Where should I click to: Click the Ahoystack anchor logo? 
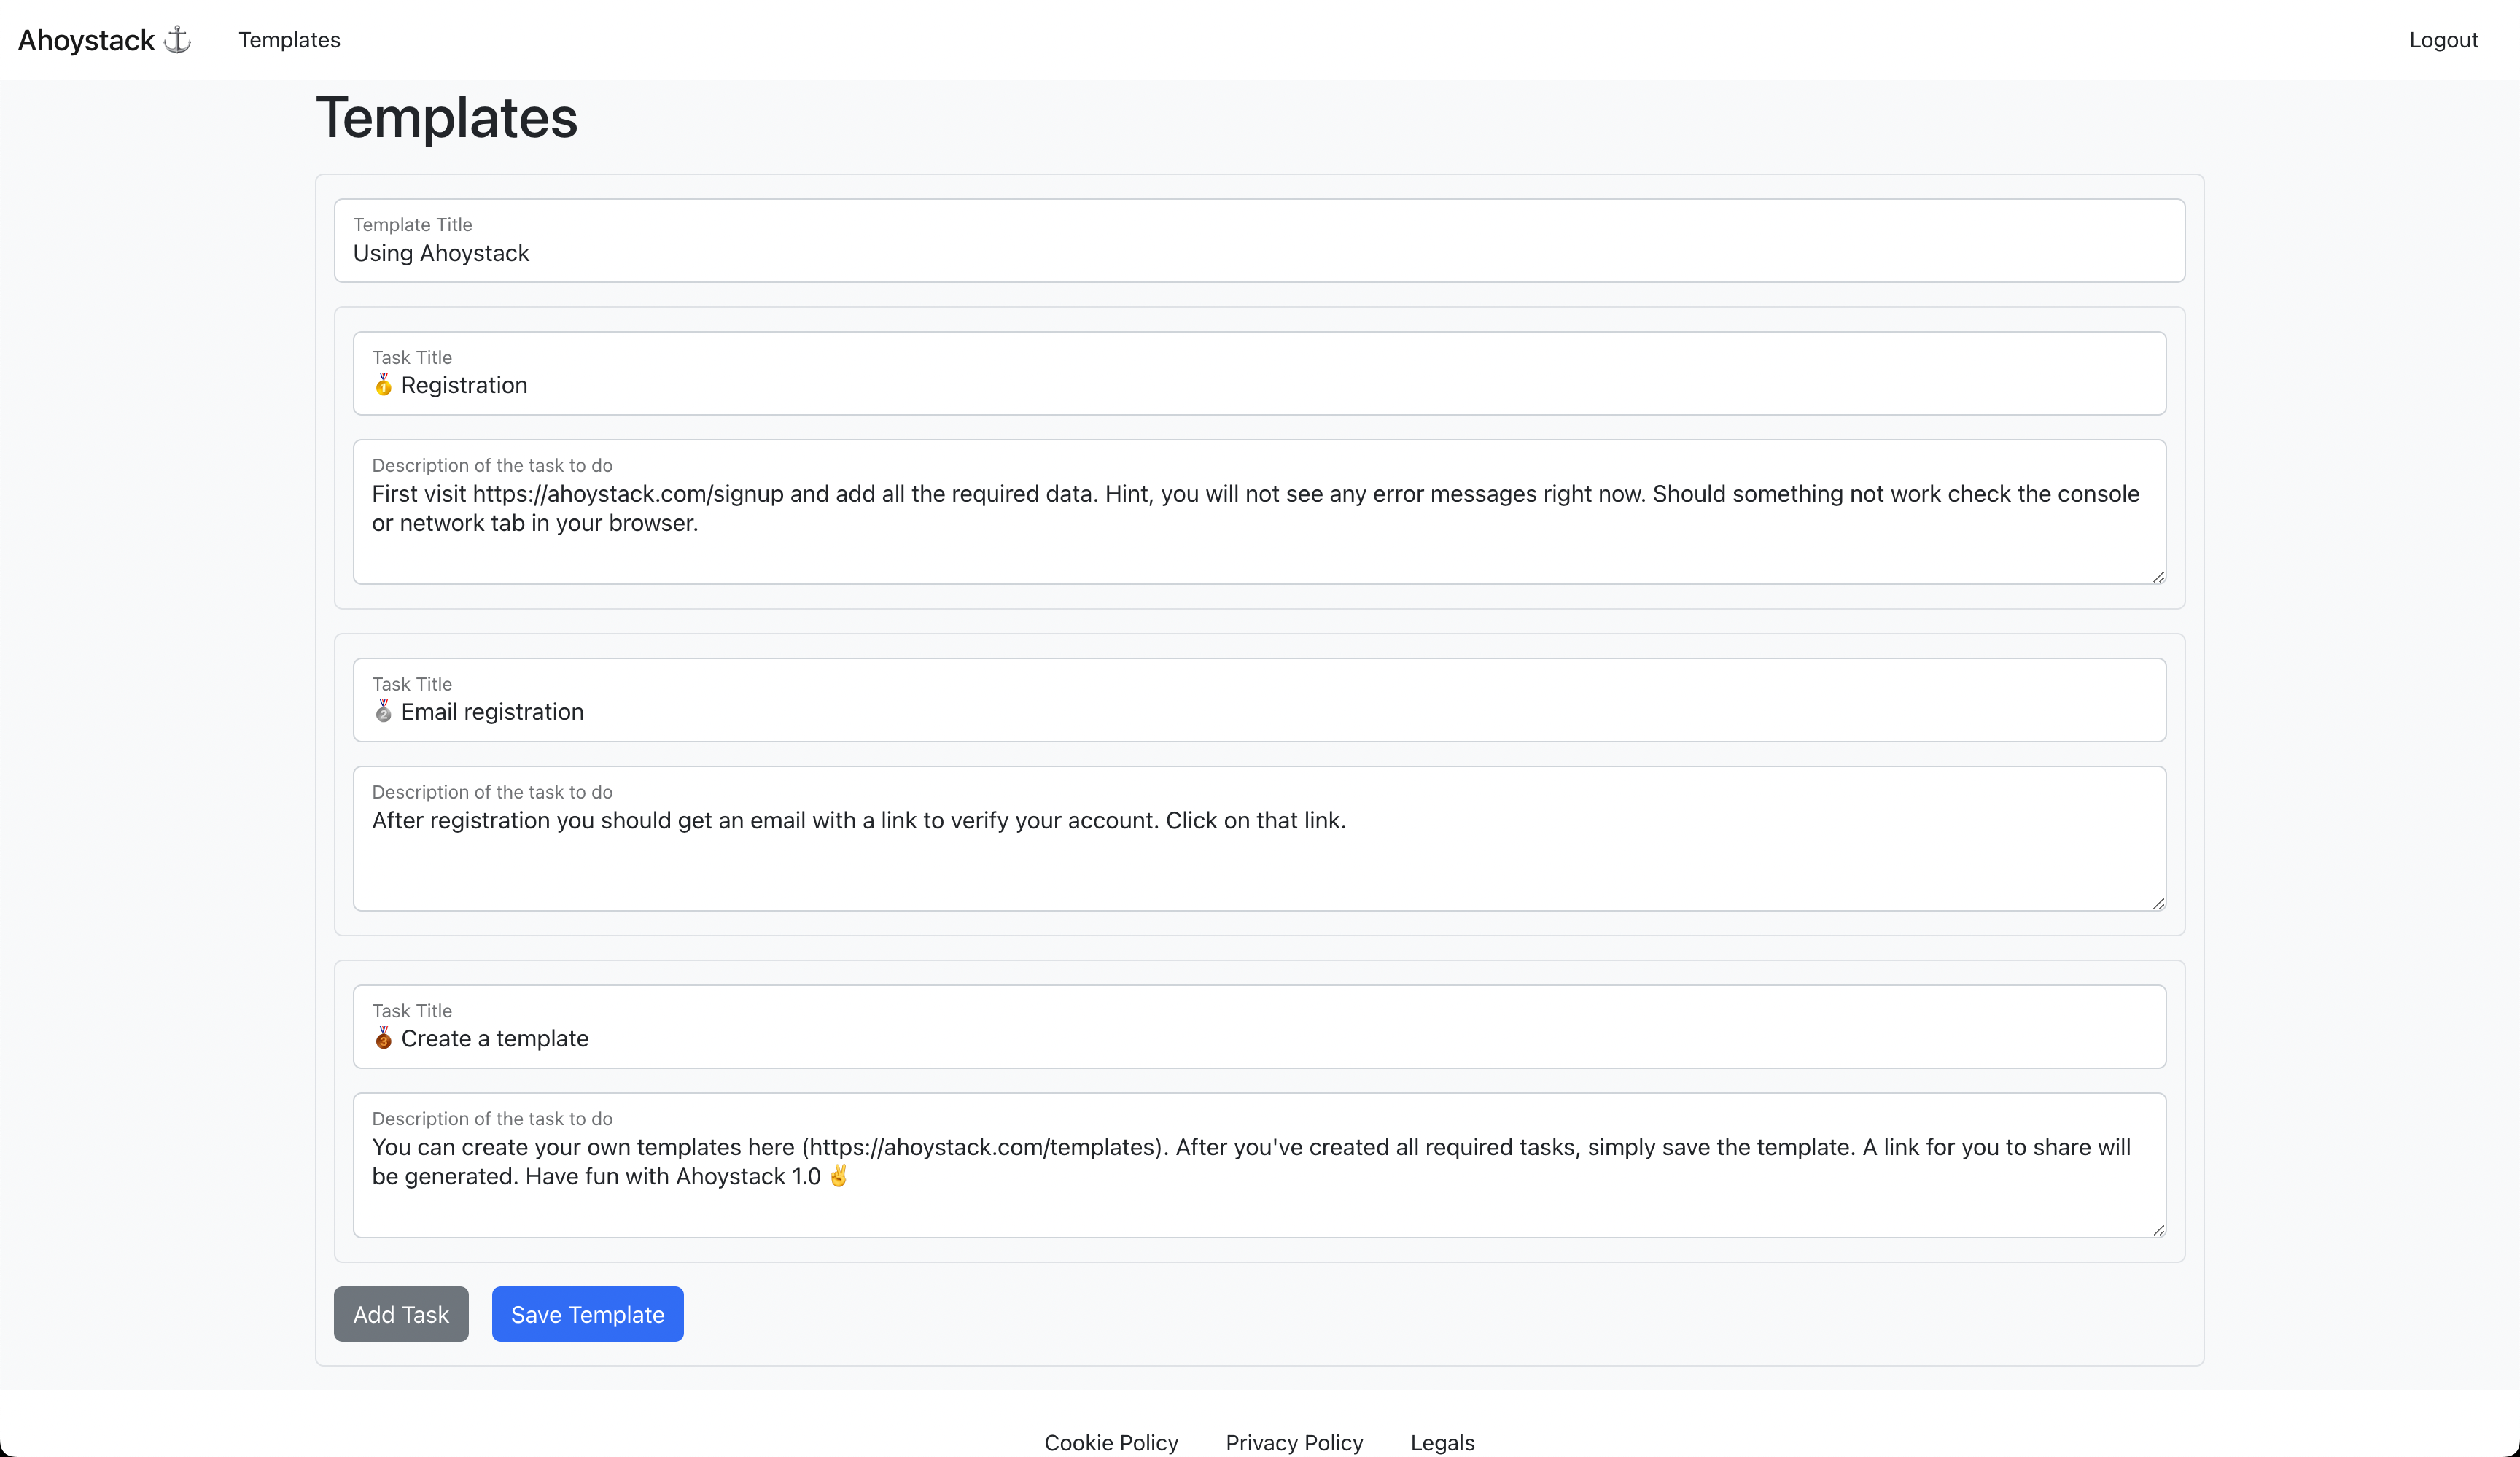pyautogui.click(x=104, y=40)
